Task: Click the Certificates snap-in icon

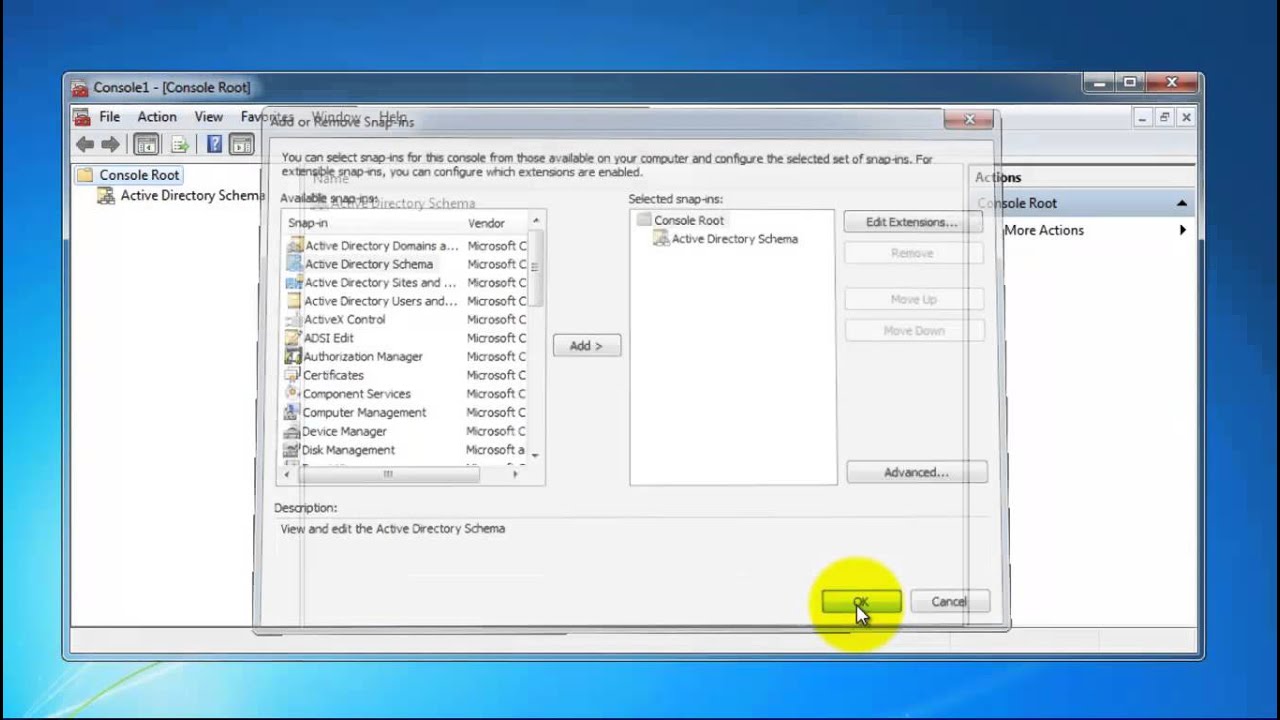Action: tap(292, 375)
